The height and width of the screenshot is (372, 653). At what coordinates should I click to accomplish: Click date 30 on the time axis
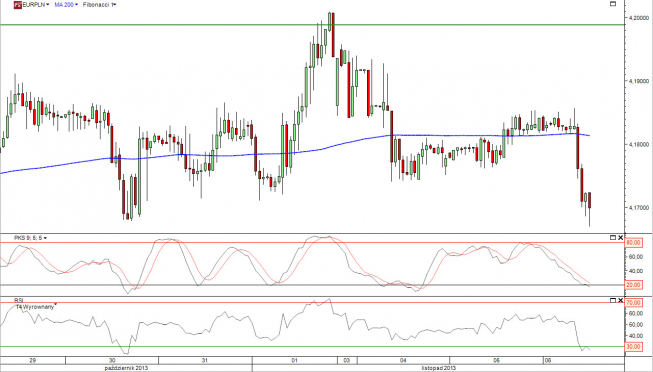click(x=112, y=360)
